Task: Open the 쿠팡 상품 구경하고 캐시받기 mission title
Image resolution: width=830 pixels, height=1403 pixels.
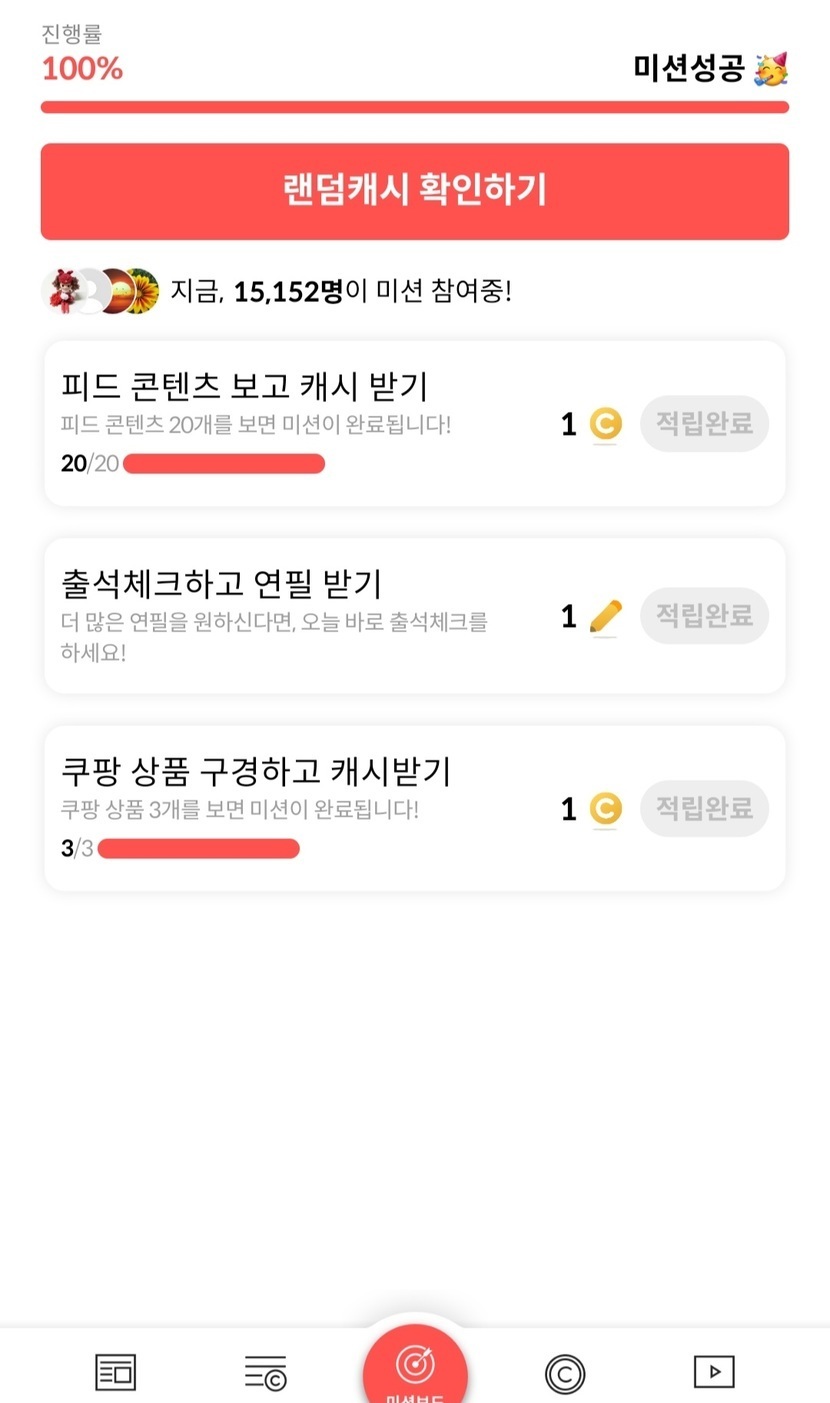Action: (256, 772)
